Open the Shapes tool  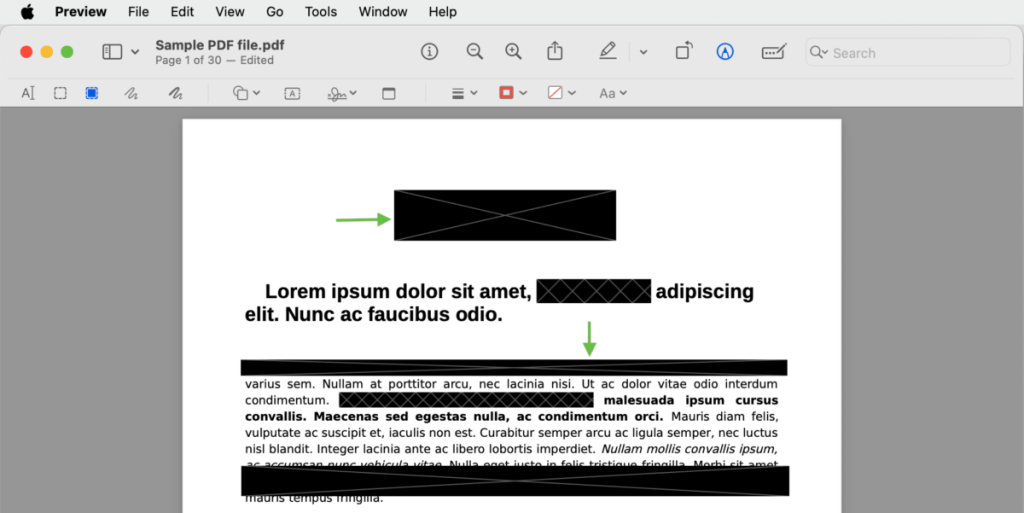[x=240, y=93]
